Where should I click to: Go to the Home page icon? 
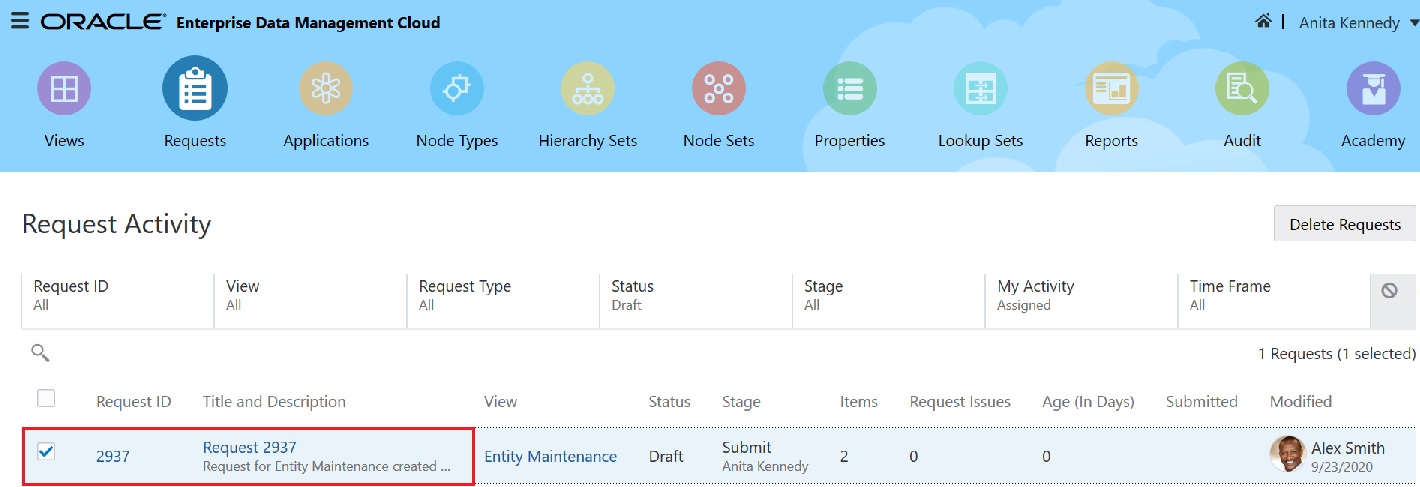point(1264,21)
